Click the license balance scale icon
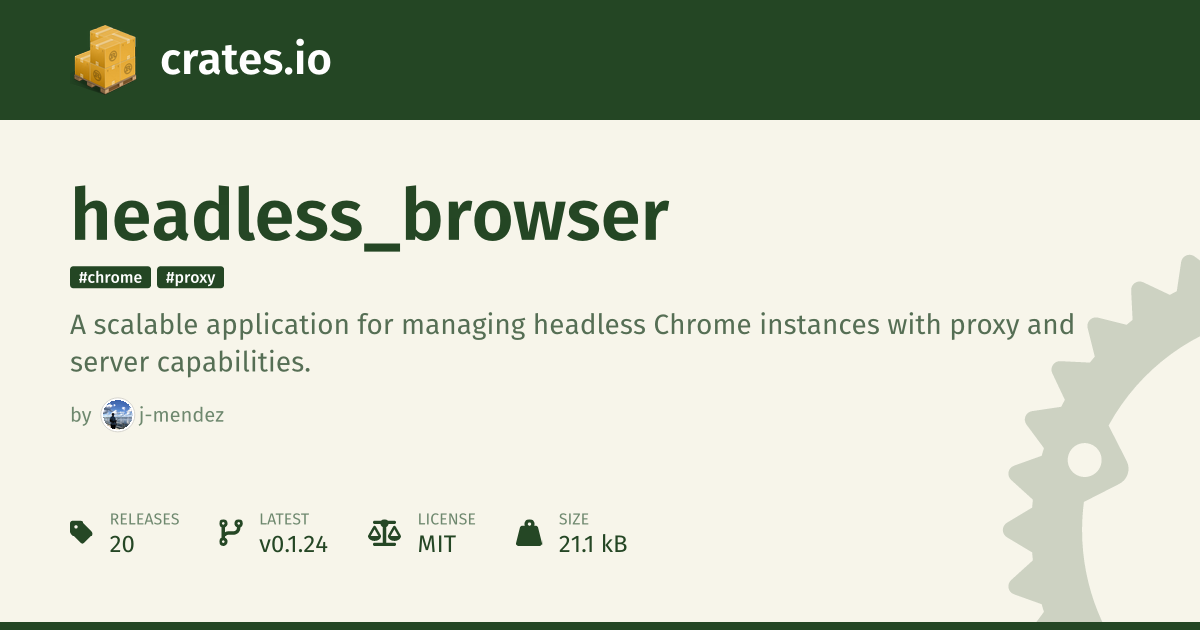Image resolution: width=1200 pixels, height=630 pixels. click(383, 532)
